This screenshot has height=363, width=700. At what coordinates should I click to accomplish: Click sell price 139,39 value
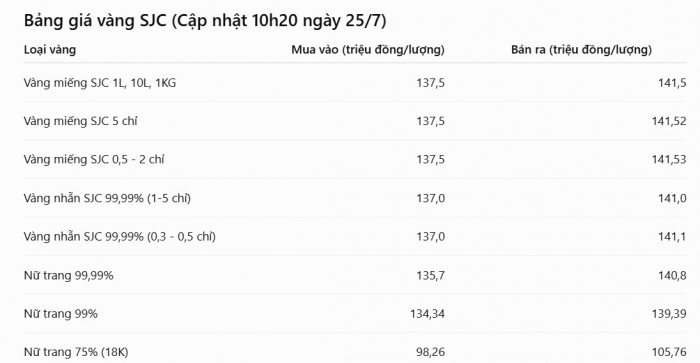pyautogui.click(x=669, y=313)
